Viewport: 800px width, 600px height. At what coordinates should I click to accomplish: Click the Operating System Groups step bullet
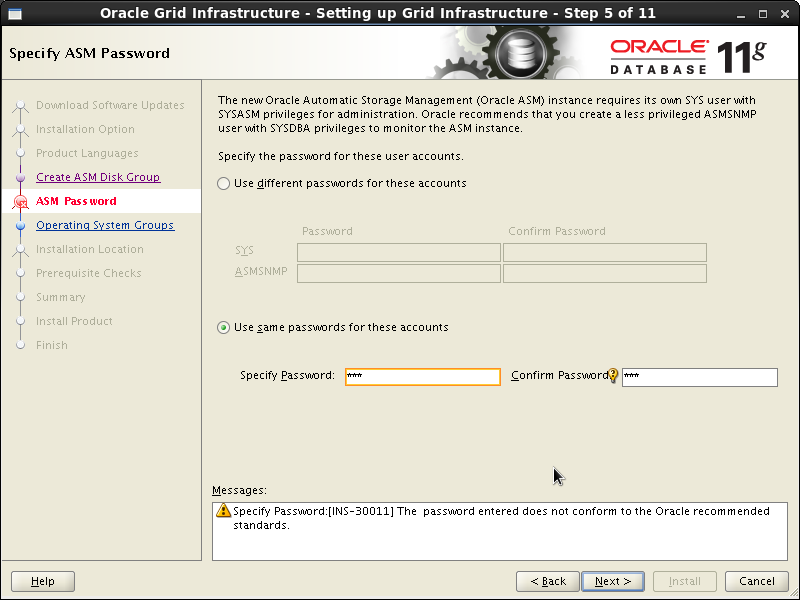[20, 226]
